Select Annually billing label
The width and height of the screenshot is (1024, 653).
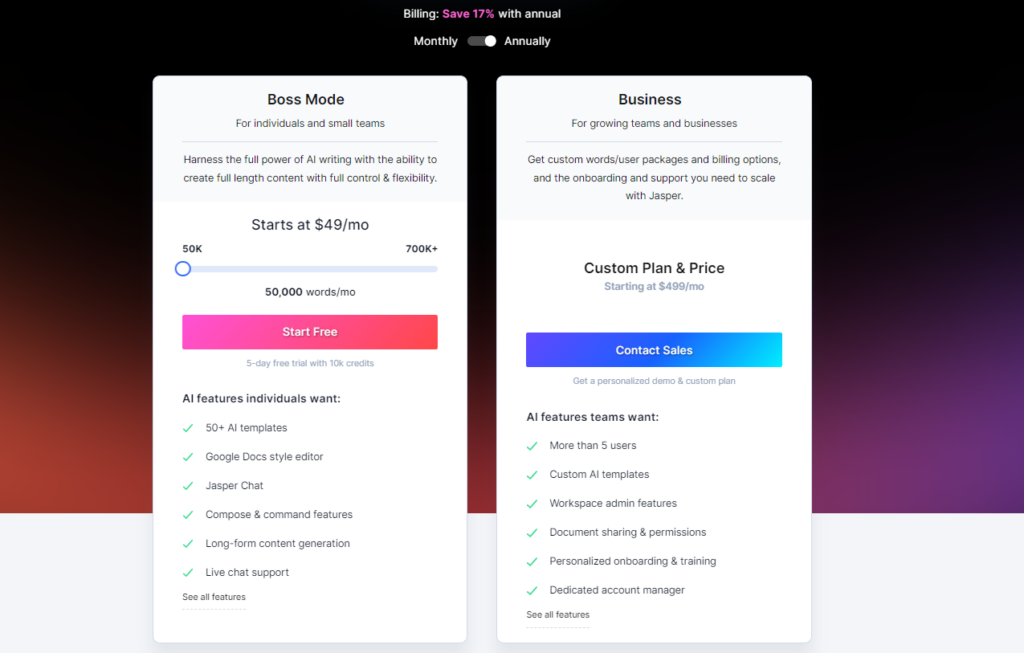coord(527,41)
